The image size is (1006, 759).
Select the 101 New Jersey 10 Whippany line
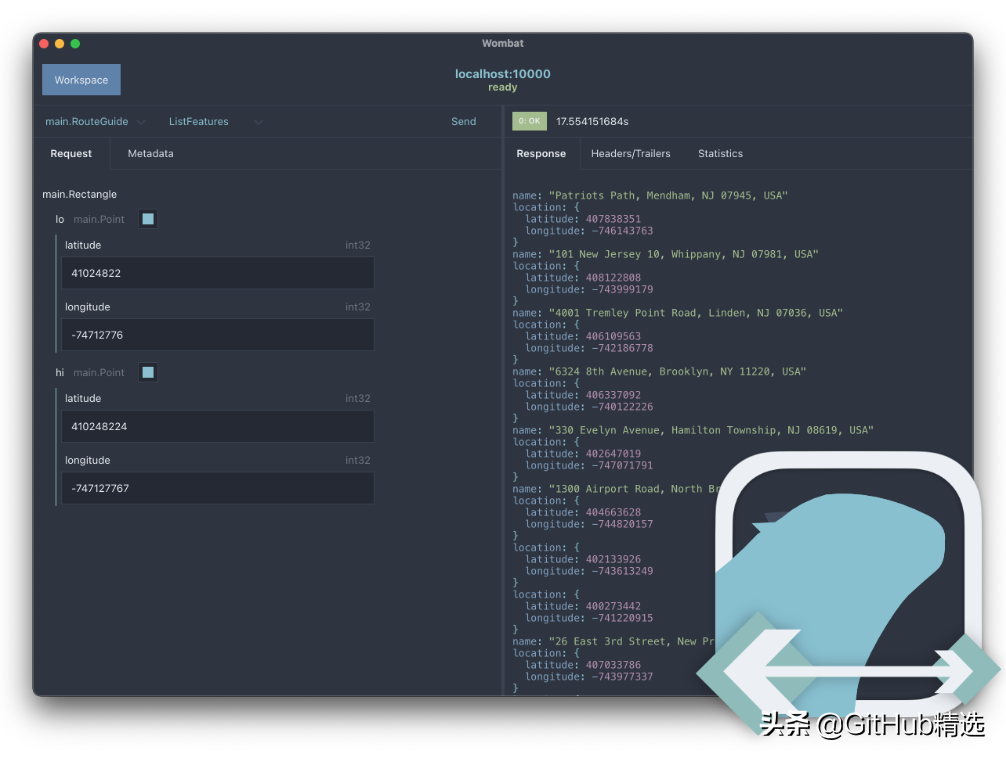coord(665,254)
